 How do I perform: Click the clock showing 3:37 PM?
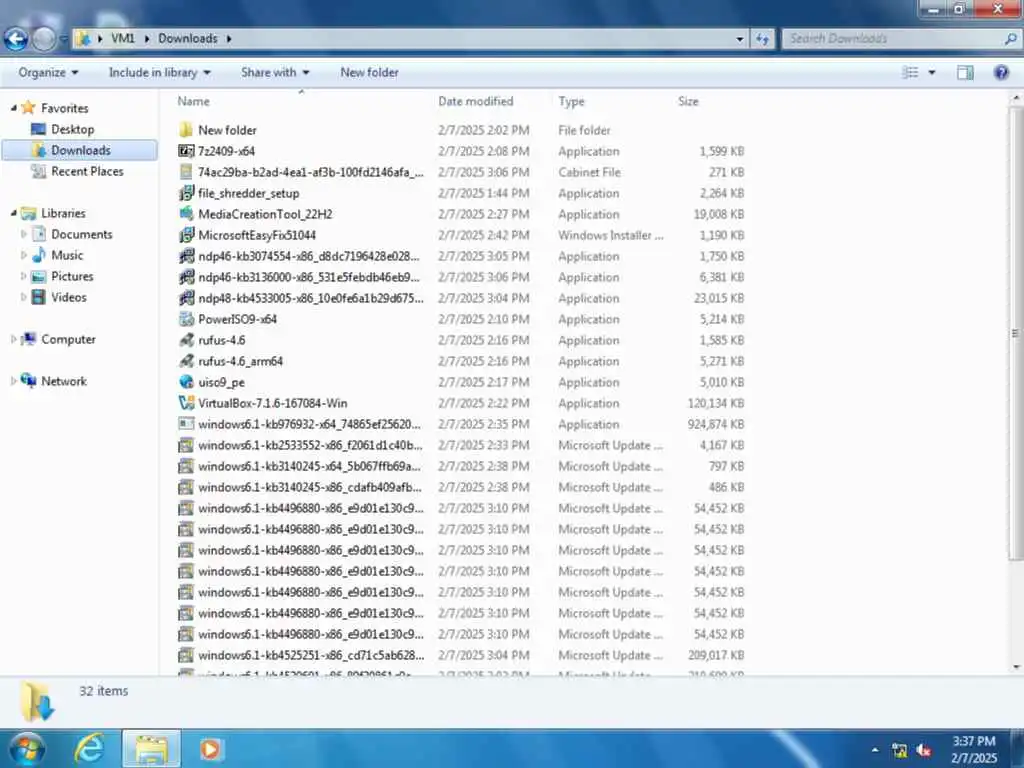coord(973,741)
